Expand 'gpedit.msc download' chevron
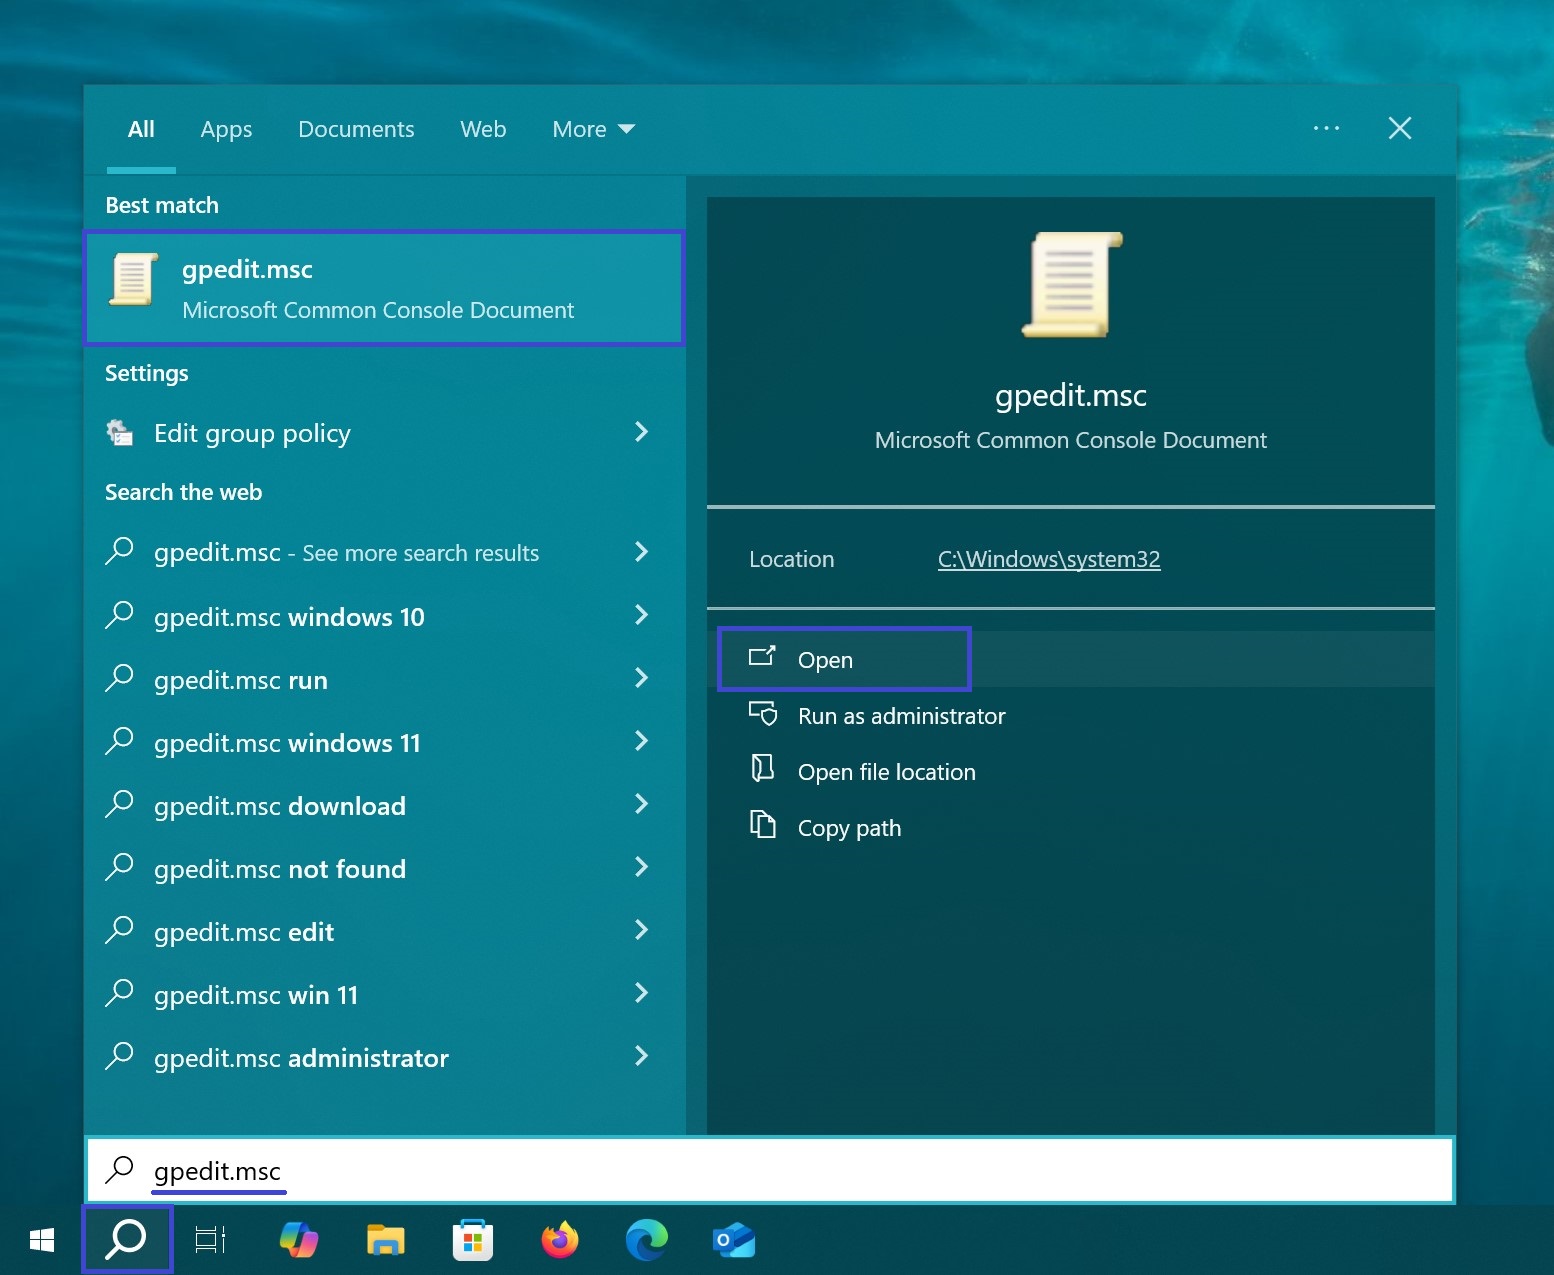This screenshot has height=1275, width=1554. [x=642, y=804]
